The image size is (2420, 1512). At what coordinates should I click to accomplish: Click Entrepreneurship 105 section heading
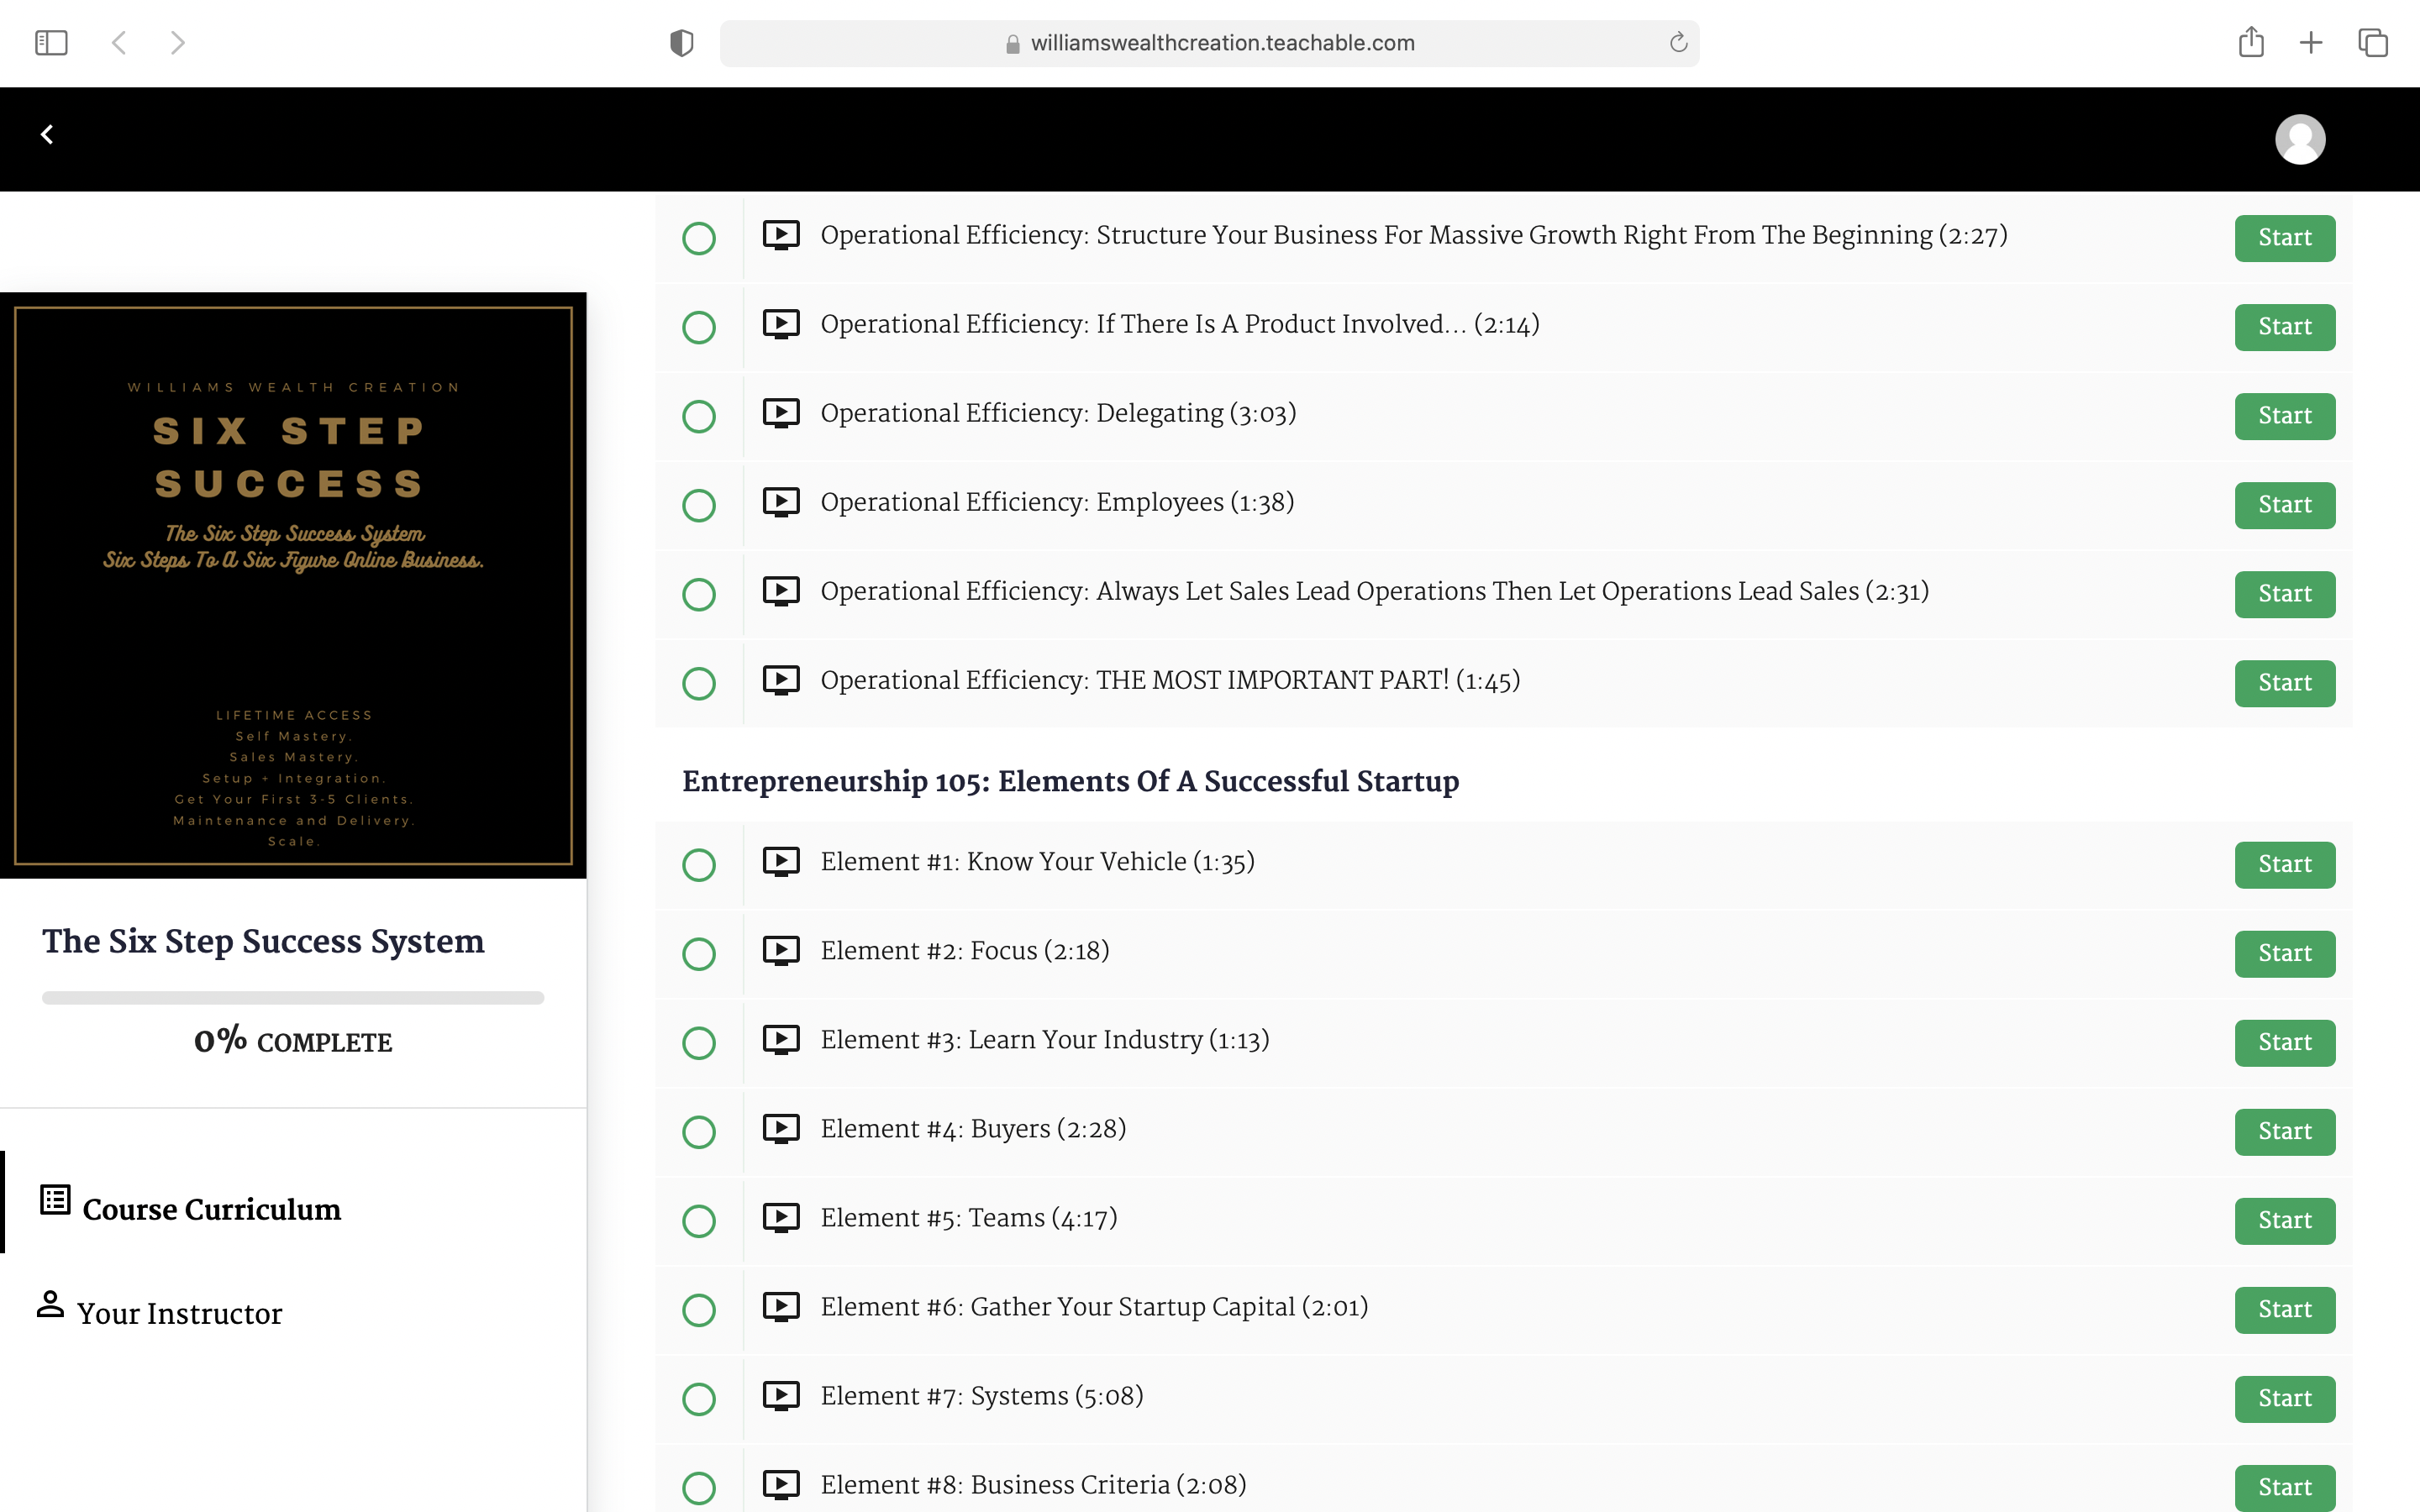point(1070,781)
